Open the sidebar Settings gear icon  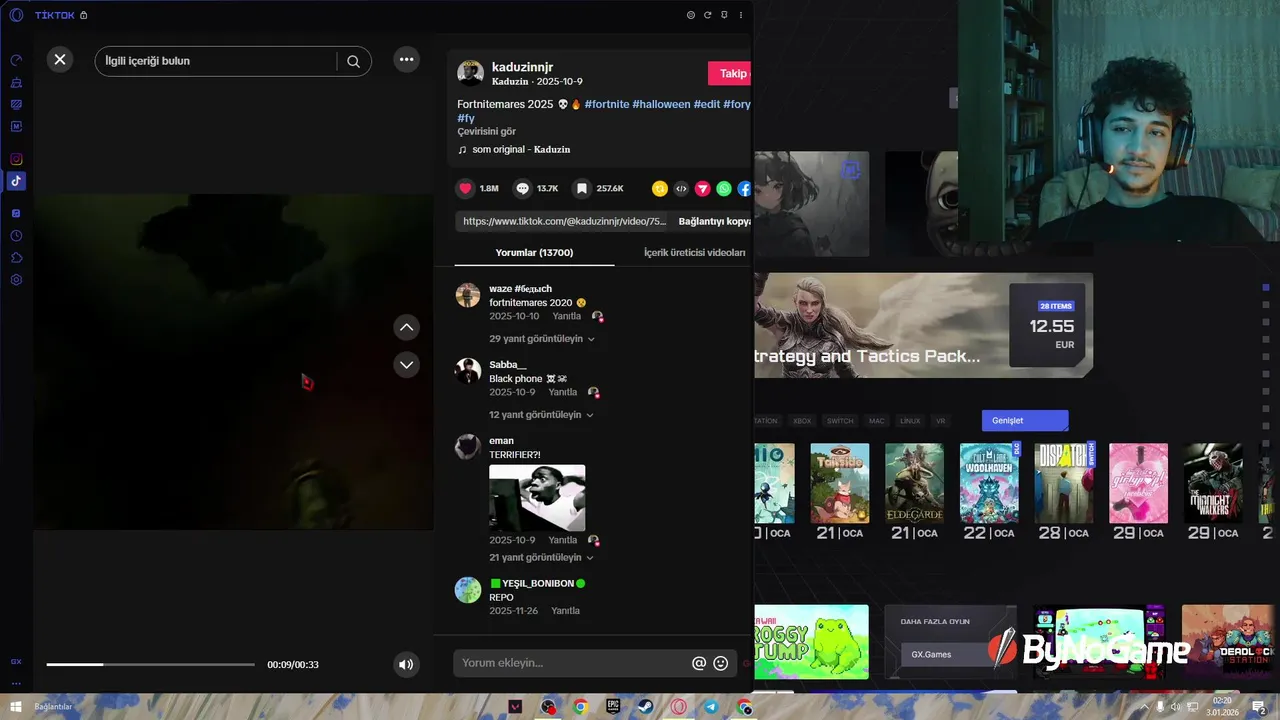[16, 279]
